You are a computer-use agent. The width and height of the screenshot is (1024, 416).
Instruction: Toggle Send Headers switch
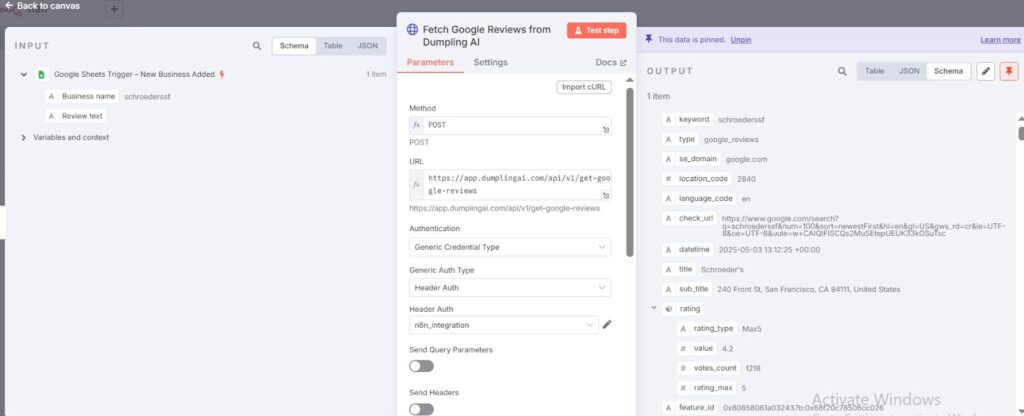point(421,409)
